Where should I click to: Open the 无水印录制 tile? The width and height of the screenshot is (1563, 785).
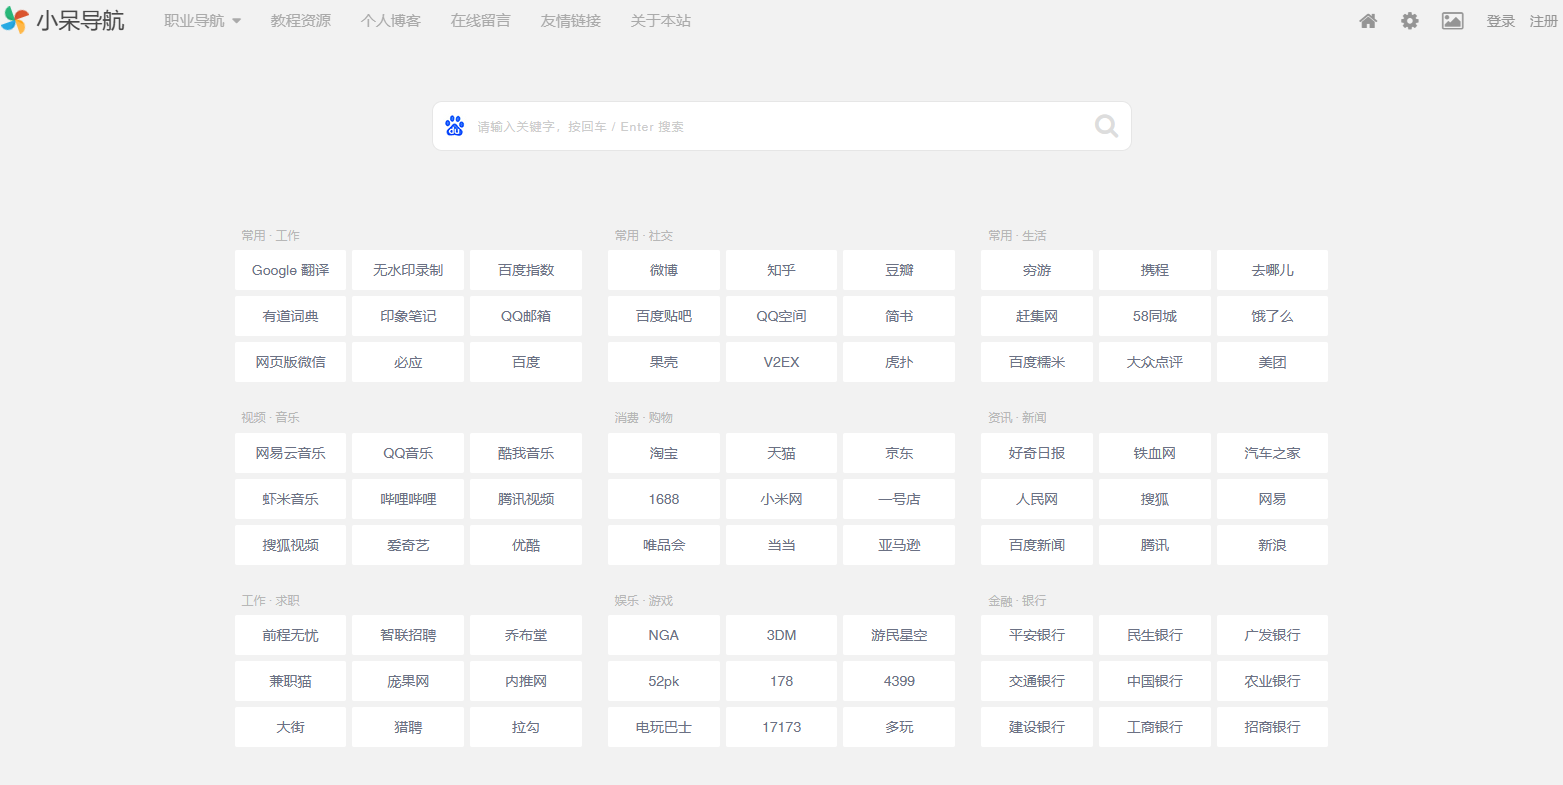click(x=408, y=270)
